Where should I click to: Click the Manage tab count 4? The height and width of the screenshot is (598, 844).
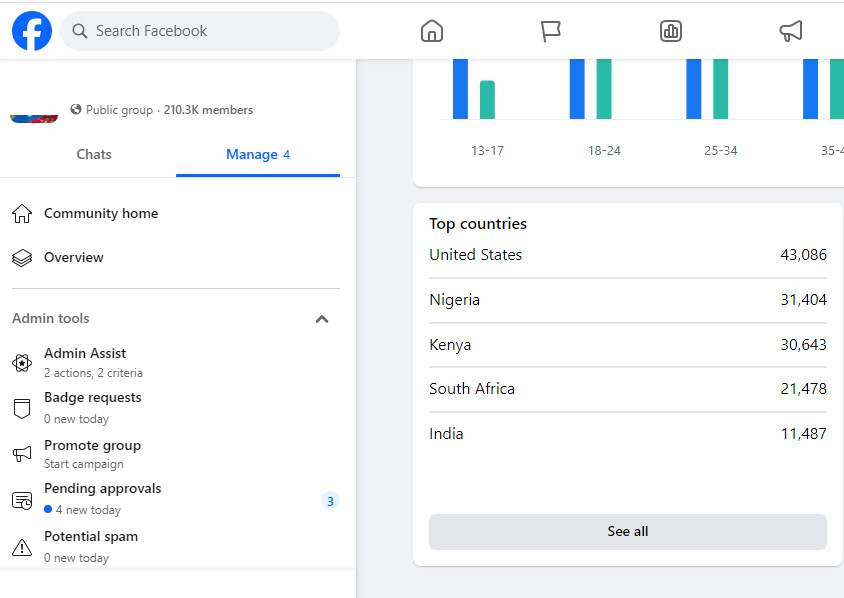(x=286, y=155)
